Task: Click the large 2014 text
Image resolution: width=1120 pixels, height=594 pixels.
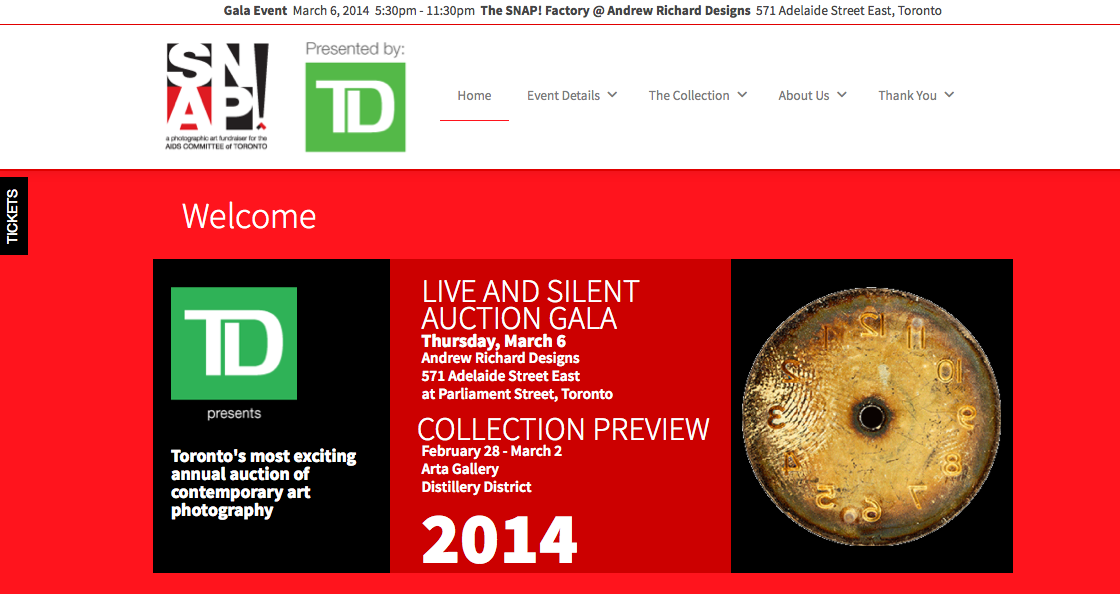Action: tap(499, 540)
